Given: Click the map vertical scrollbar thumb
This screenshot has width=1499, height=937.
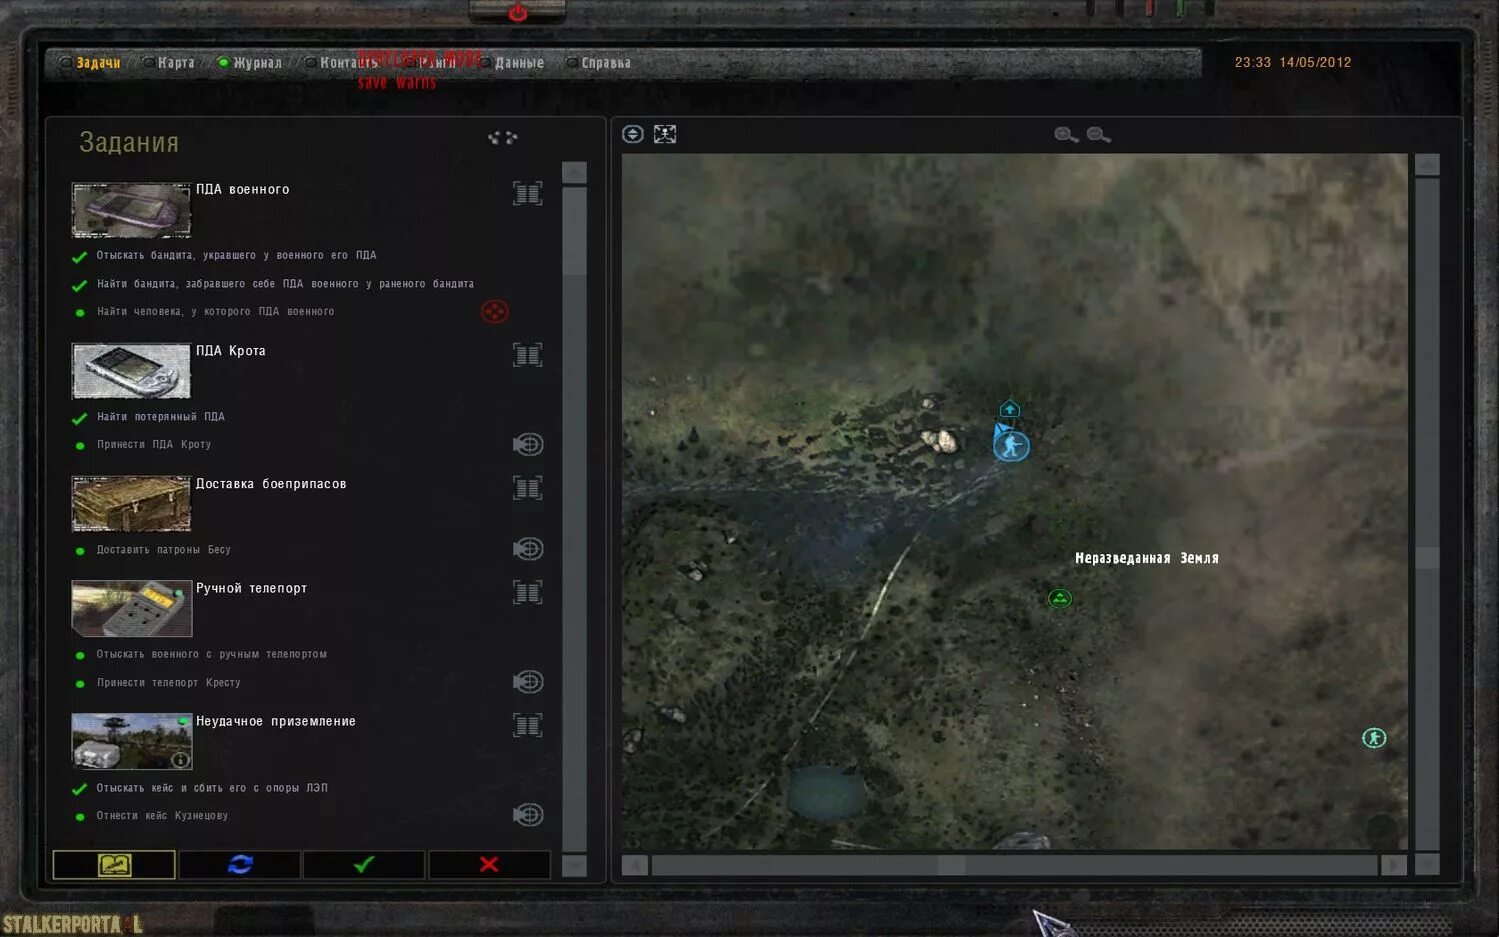Looking at the screenshot, I should click(1427, 557).
